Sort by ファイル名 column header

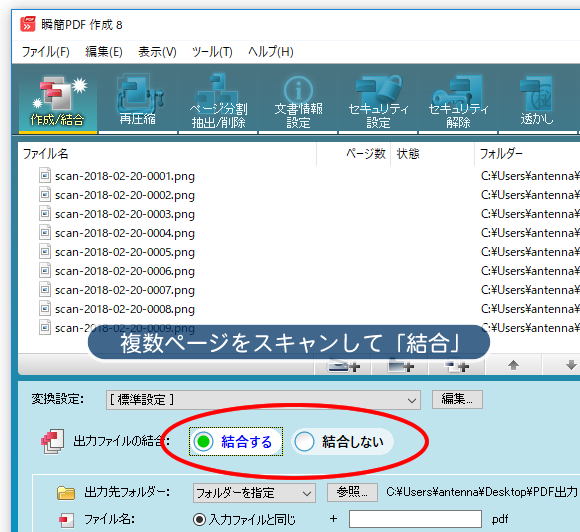[x=167, y=154]
